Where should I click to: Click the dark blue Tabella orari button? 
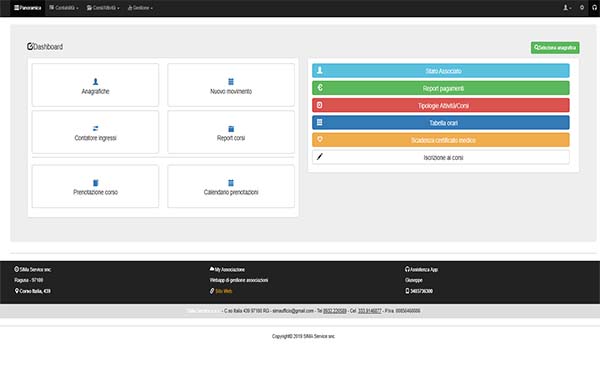tap(440, 123)
